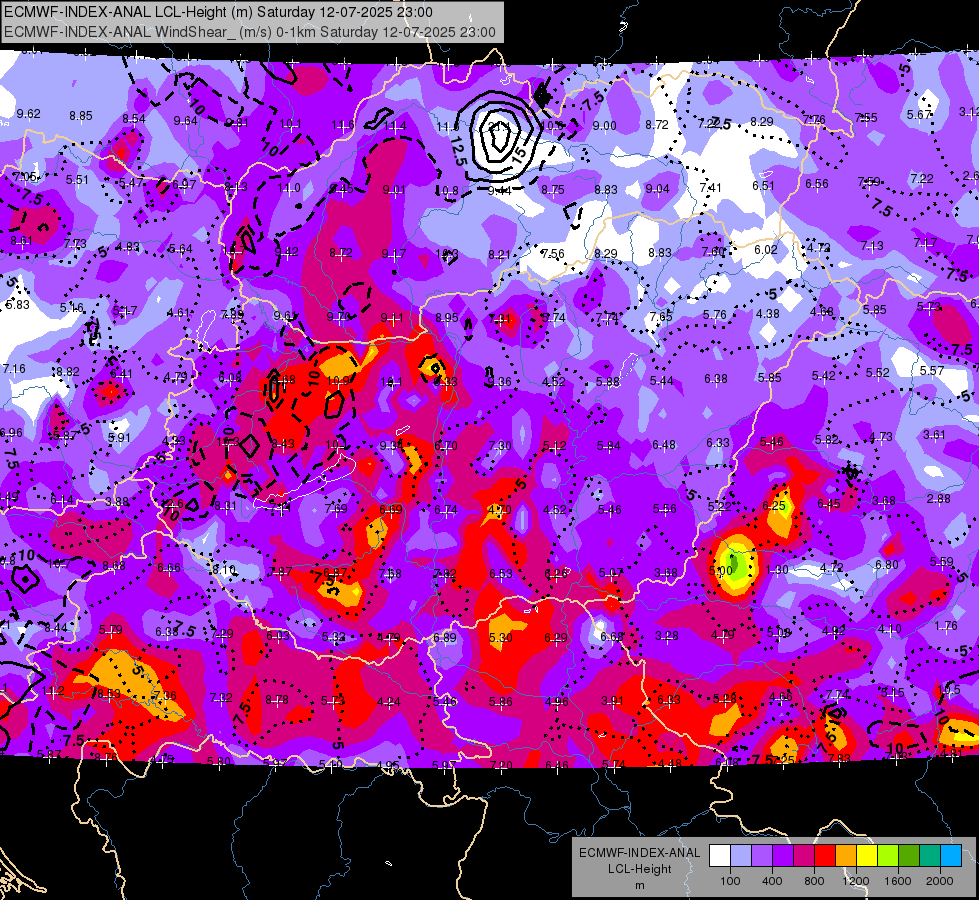979x900 pixels.
Task: Click the wind shear value 6.02
Action: click(766, 250)
